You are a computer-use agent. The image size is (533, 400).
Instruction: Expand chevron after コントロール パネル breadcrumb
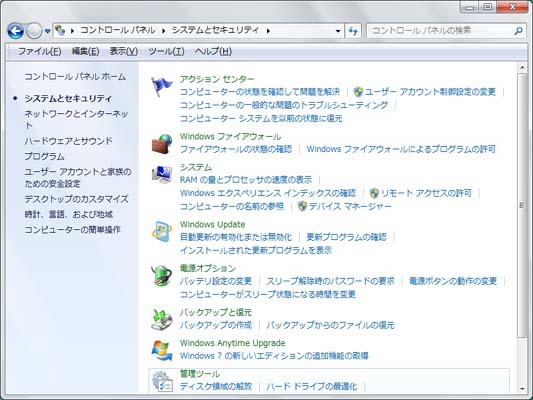point(164,31)
